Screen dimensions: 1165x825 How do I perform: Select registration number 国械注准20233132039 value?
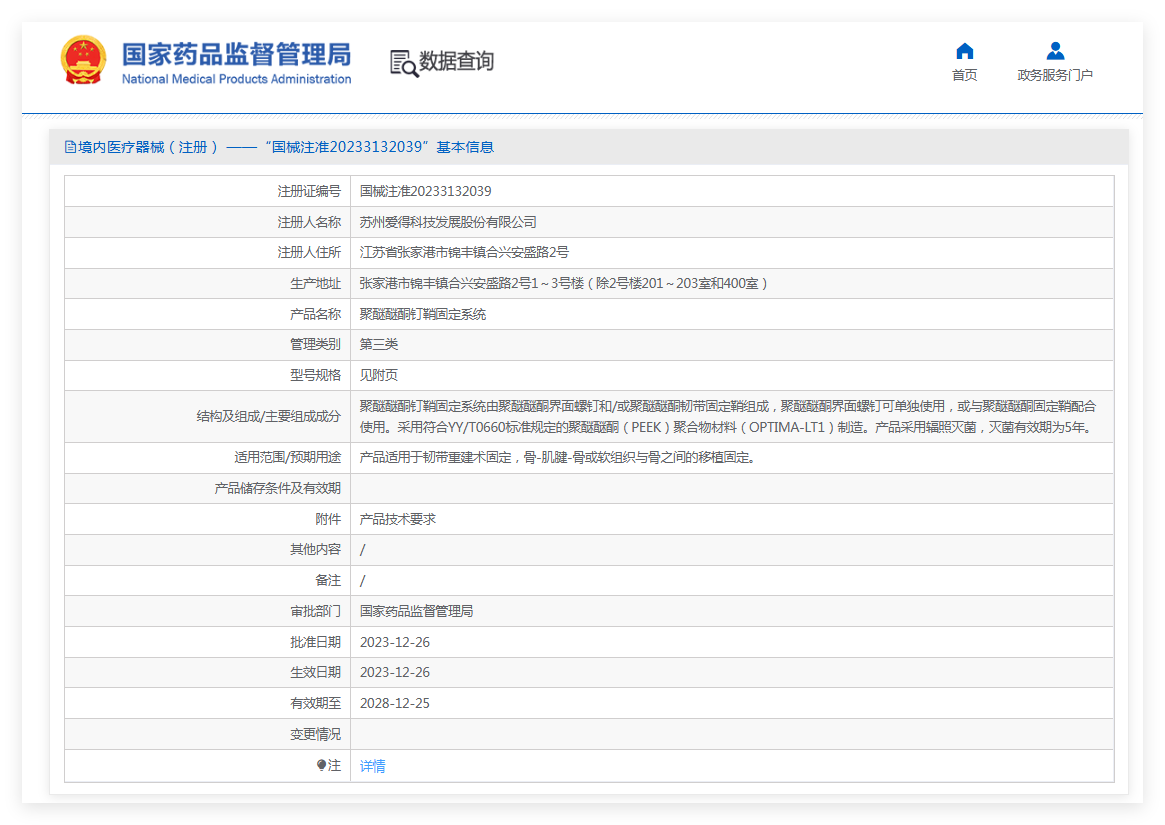tap(426, 192)
